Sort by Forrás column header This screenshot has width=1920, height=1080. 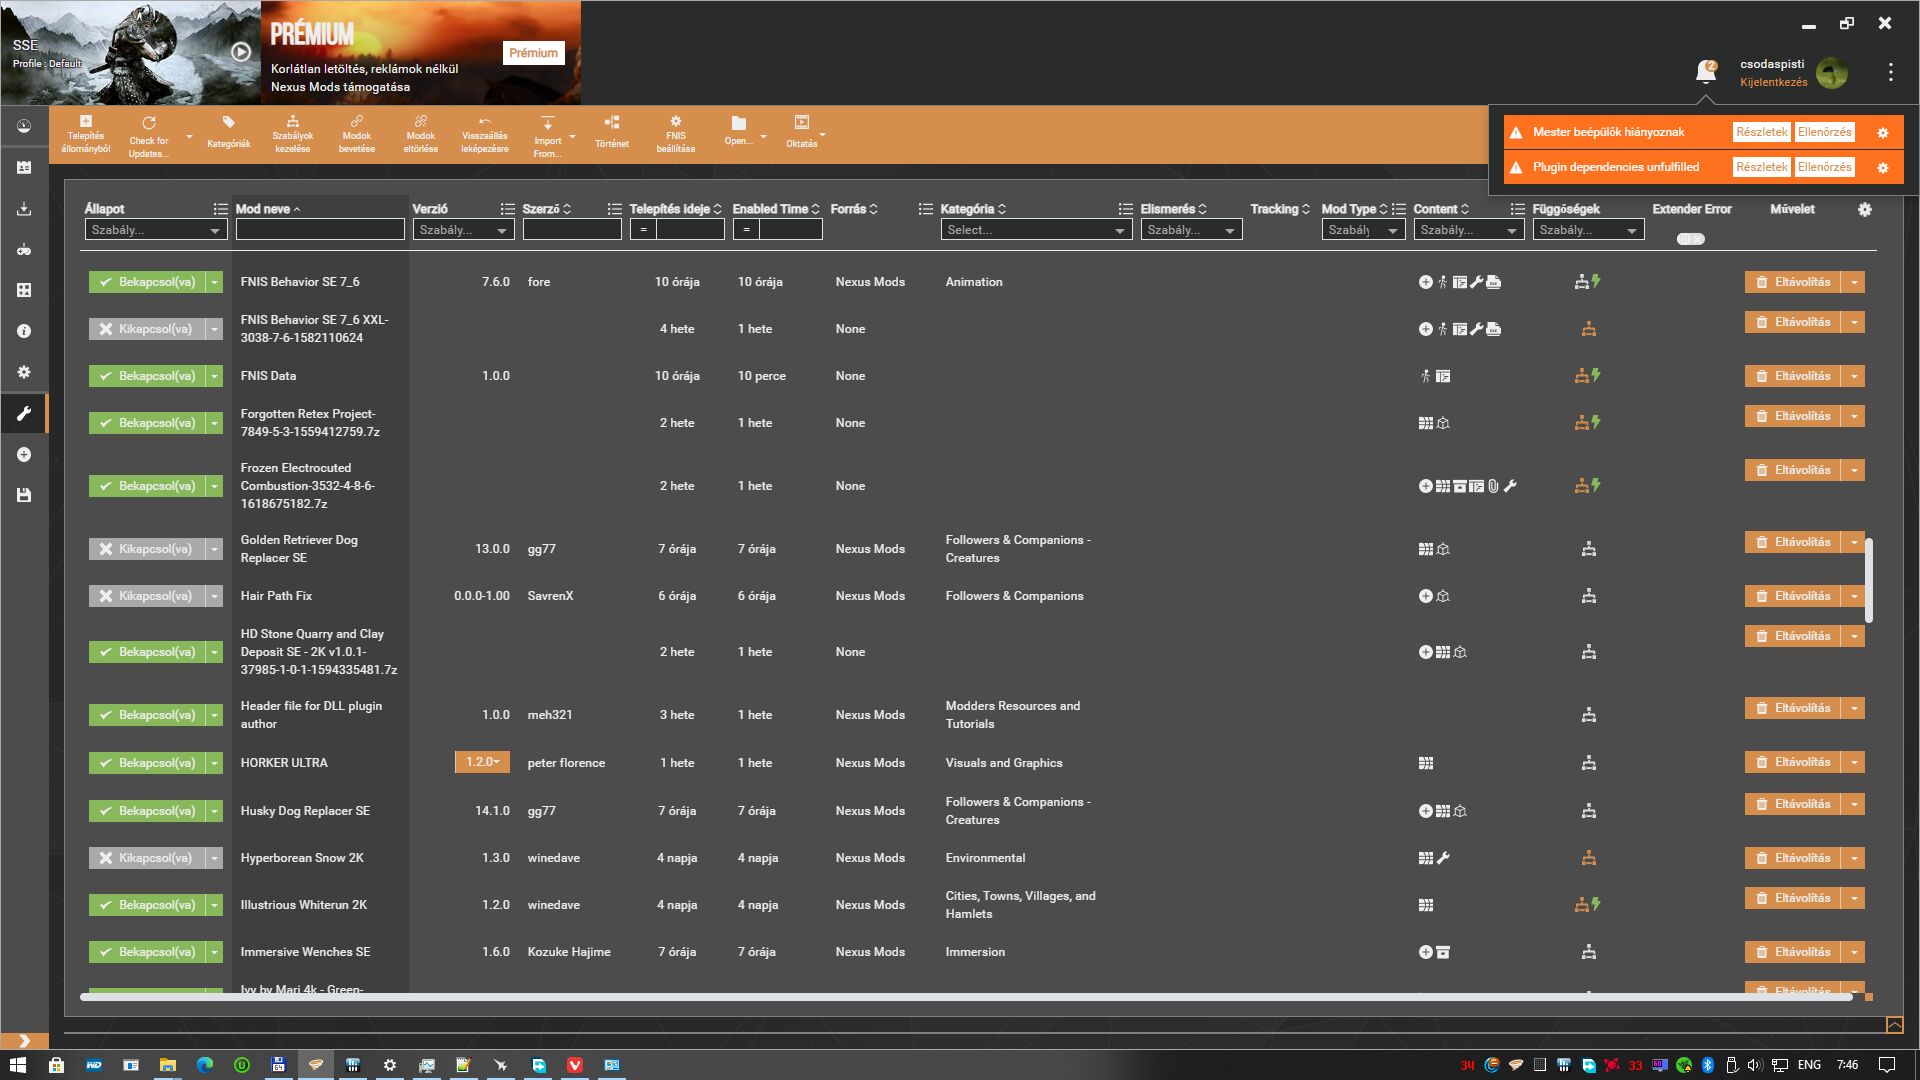pos(854,209)
